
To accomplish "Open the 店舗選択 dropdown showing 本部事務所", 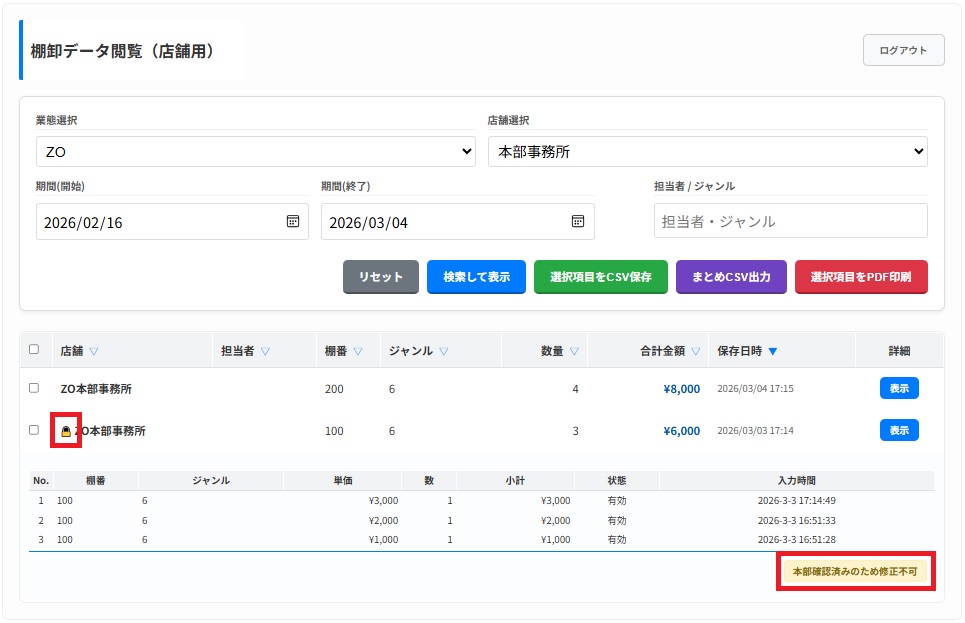I will (x=707, y=152).
